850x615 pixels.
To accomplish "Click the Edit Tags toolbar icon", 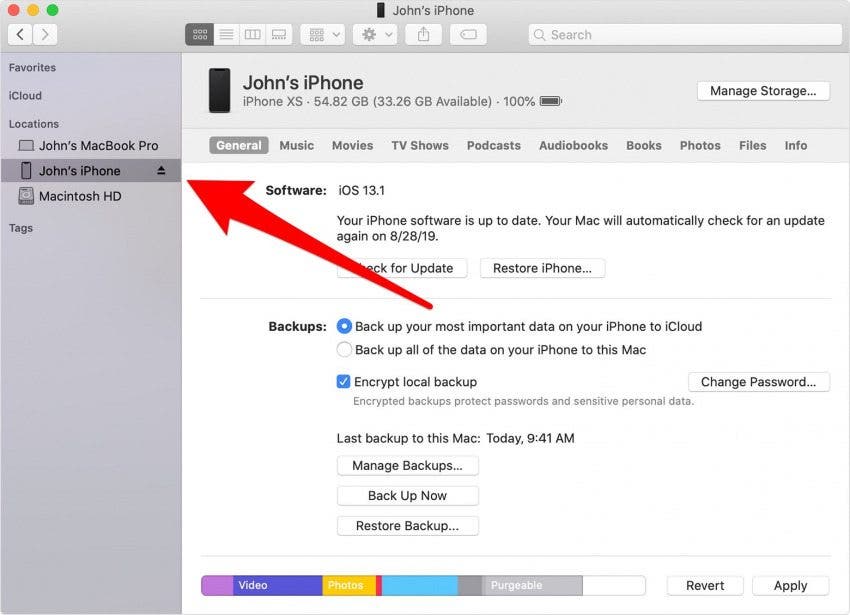I will click(468, 35).
